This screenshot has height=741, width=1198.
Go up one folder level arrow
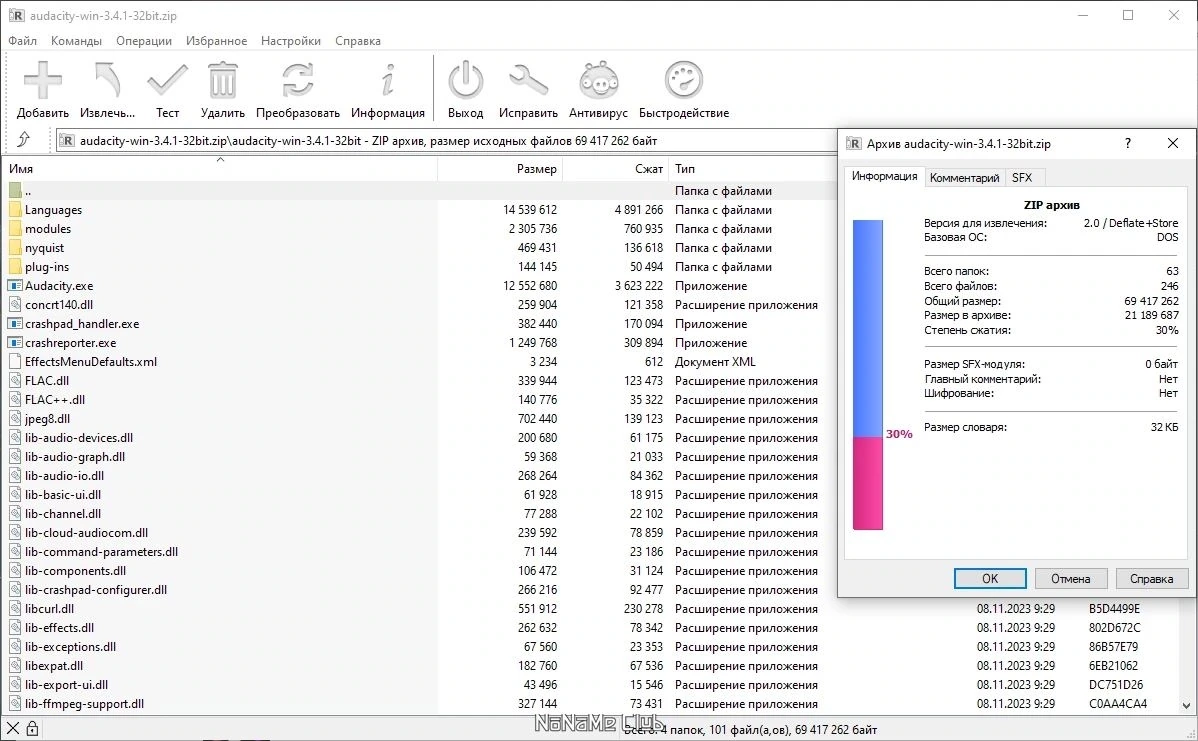pyautogui.click(x=24, y=140)
